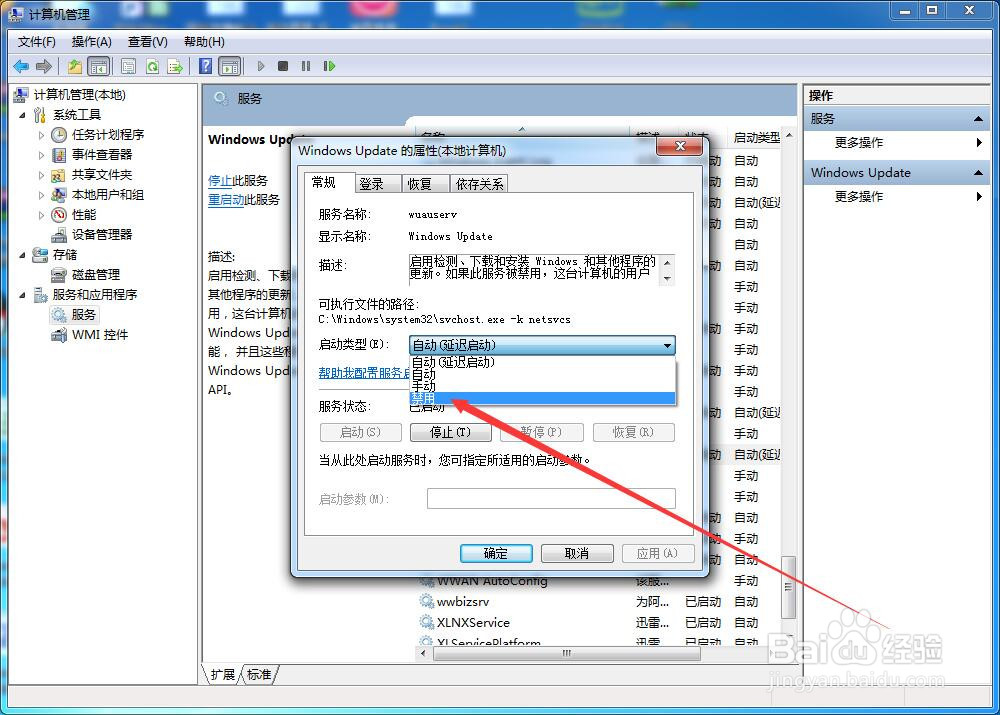
Task: Select 事件查看器 in the tree
Action: pos(102,154)
